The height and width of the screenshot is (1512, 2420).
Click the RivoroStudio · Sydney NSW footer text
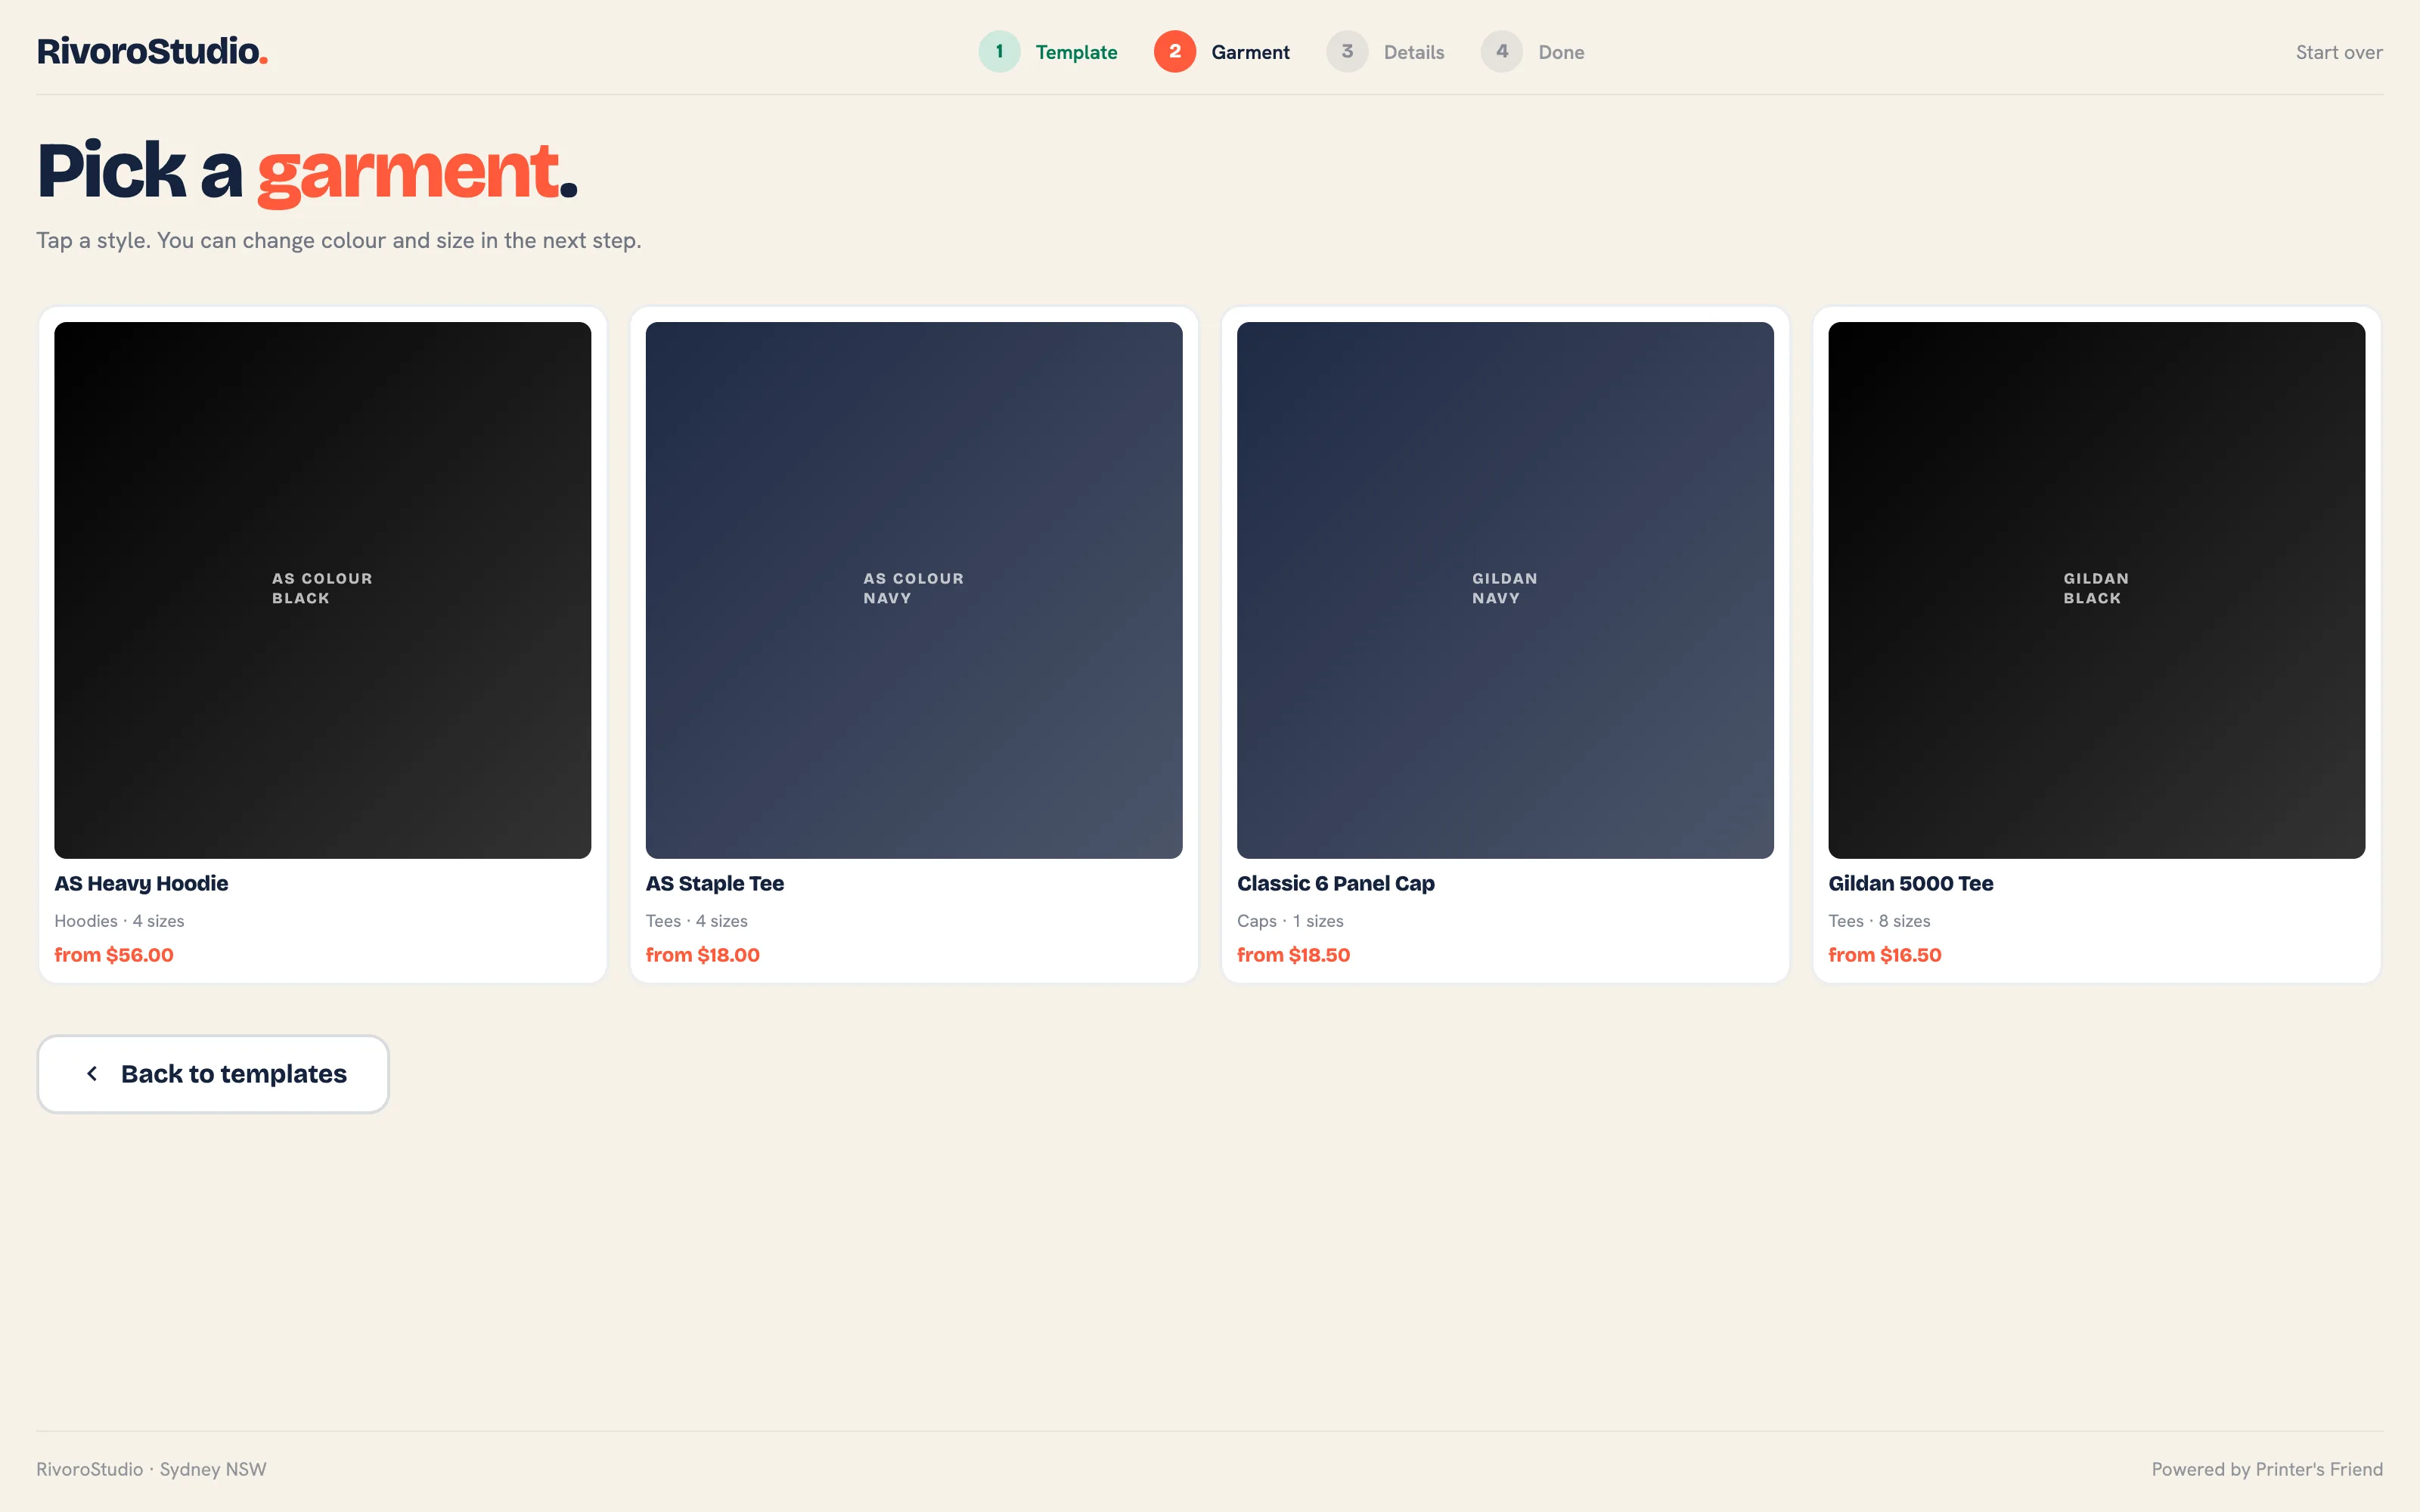(151, 1469)
